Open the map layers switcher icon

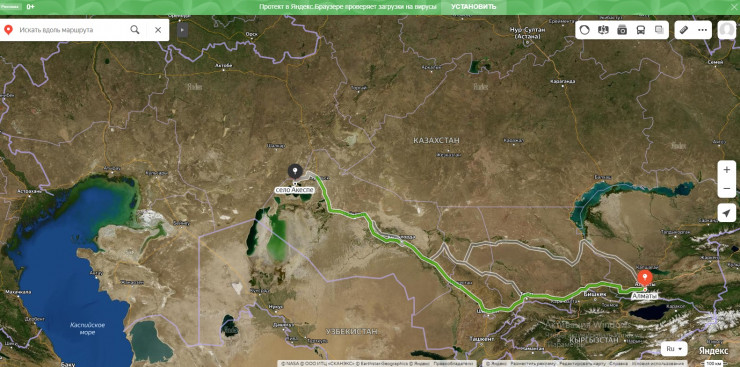coord(659,30)
